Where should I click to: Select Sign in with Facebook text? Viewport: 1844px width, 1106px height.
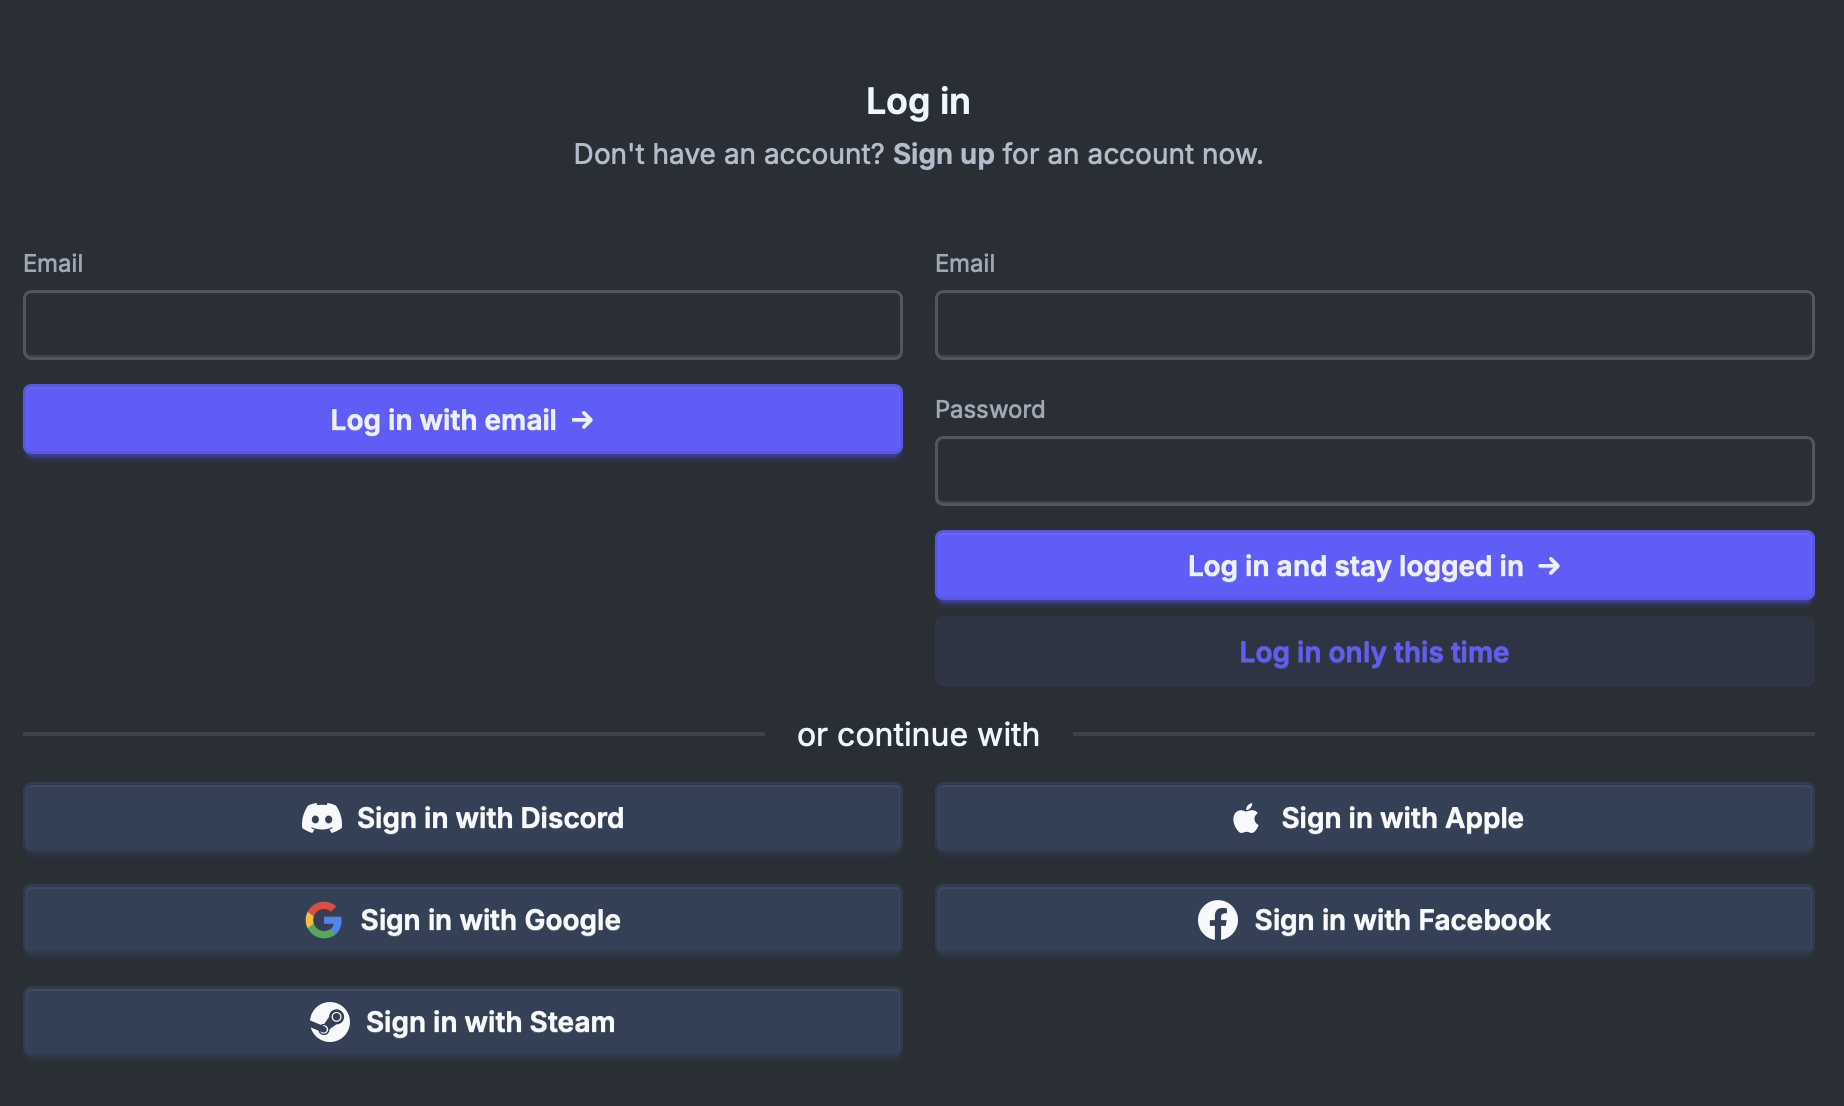pyautogui.click(x=1402, y=920)
